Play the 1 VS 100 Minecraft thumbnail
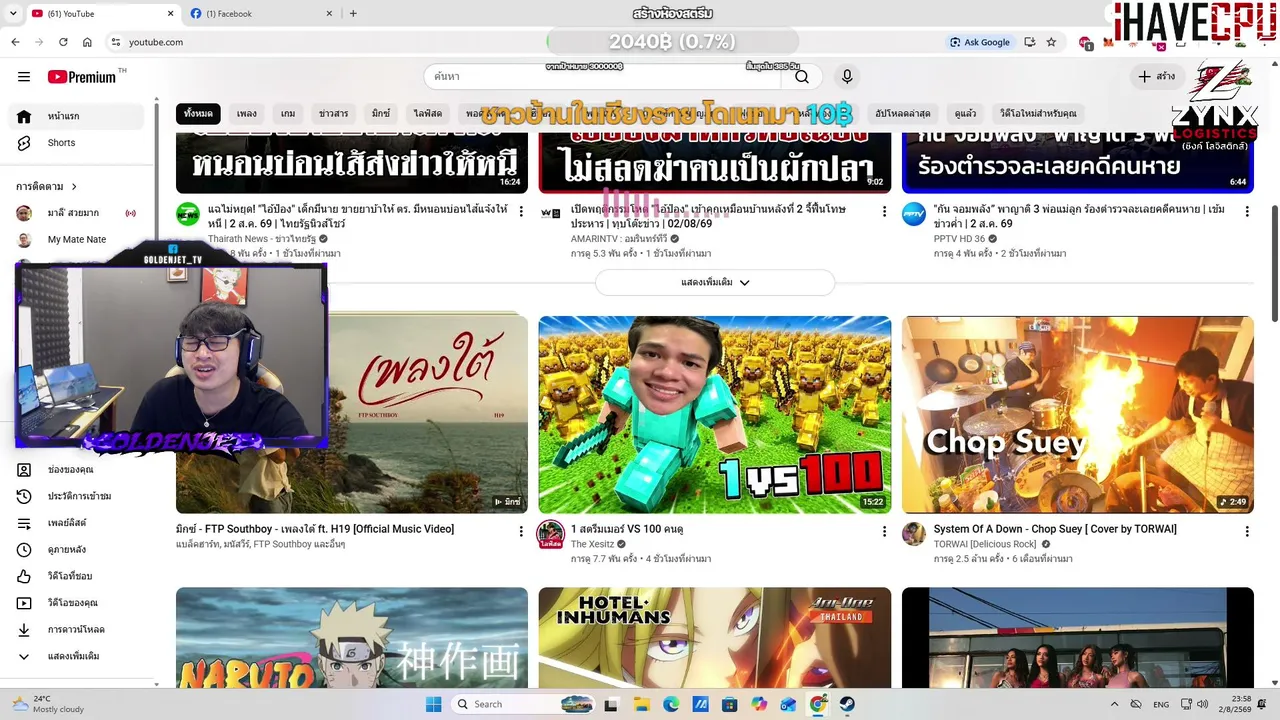Viewport: 1280px width, 720px height. tap(715, 415)
